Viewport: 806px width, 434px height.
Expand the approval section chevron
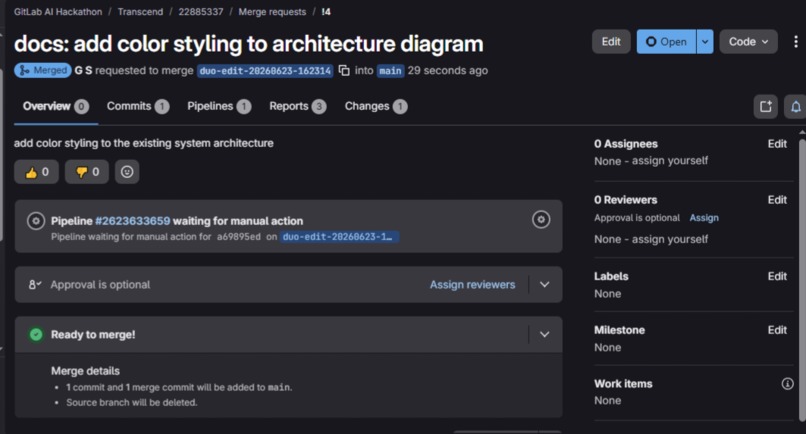544,284
